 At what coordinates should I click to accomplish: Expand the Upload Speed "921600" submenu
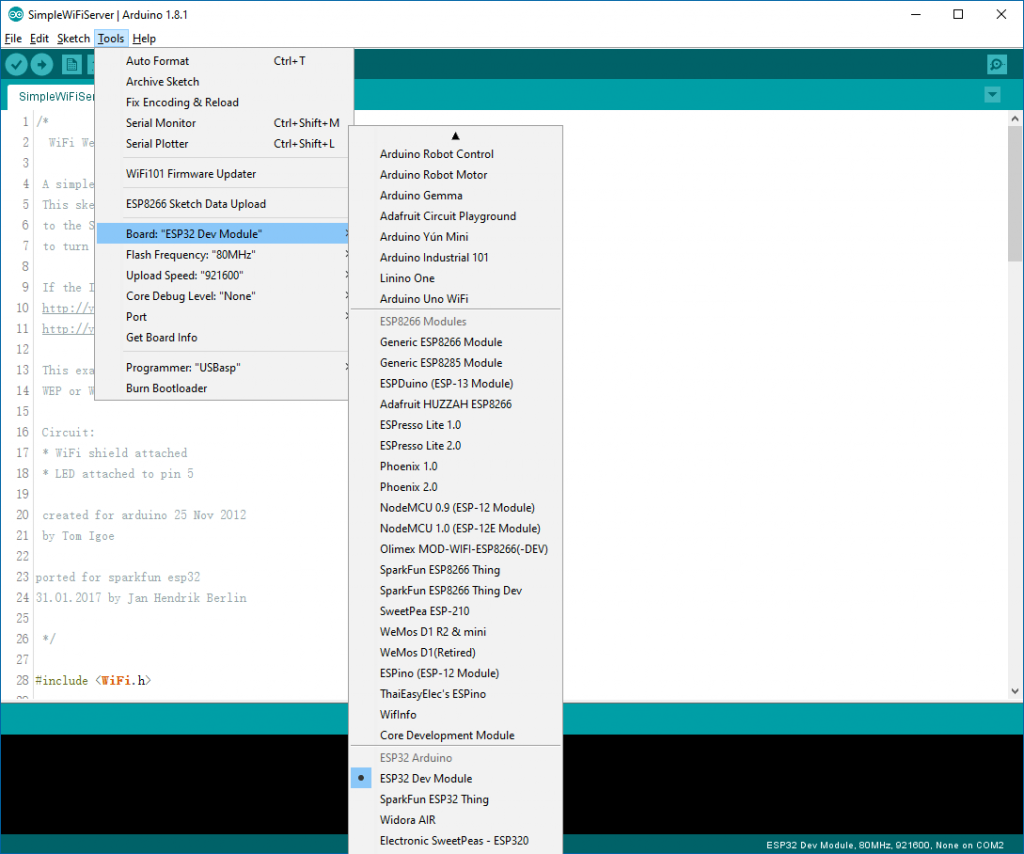[x=223, y=276]
